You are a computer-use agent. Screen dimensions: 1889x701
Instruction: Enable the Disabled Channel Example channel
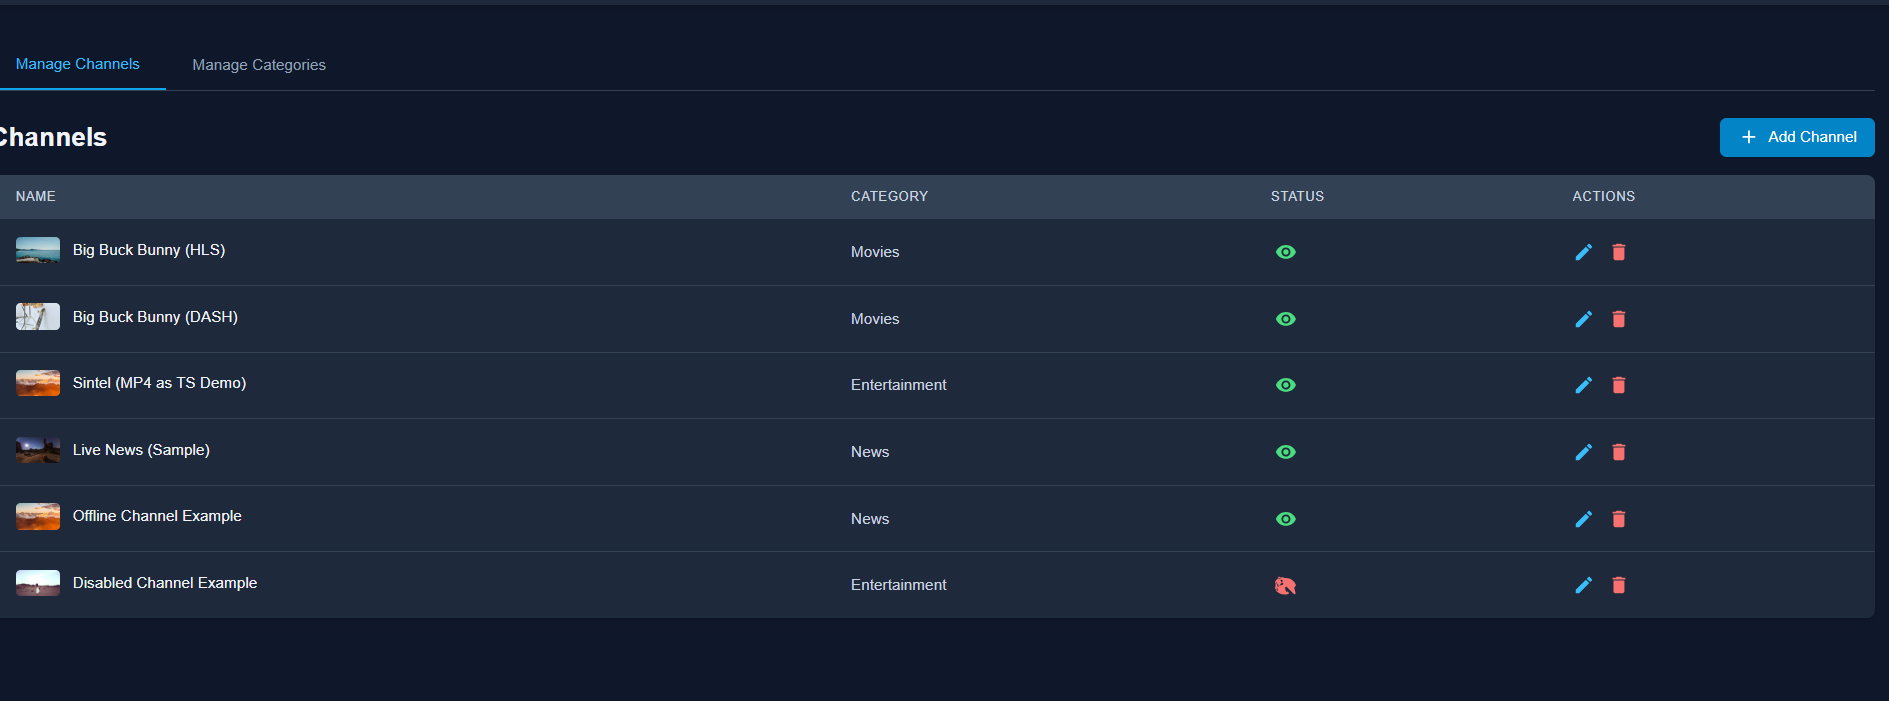pos(1285,586)
